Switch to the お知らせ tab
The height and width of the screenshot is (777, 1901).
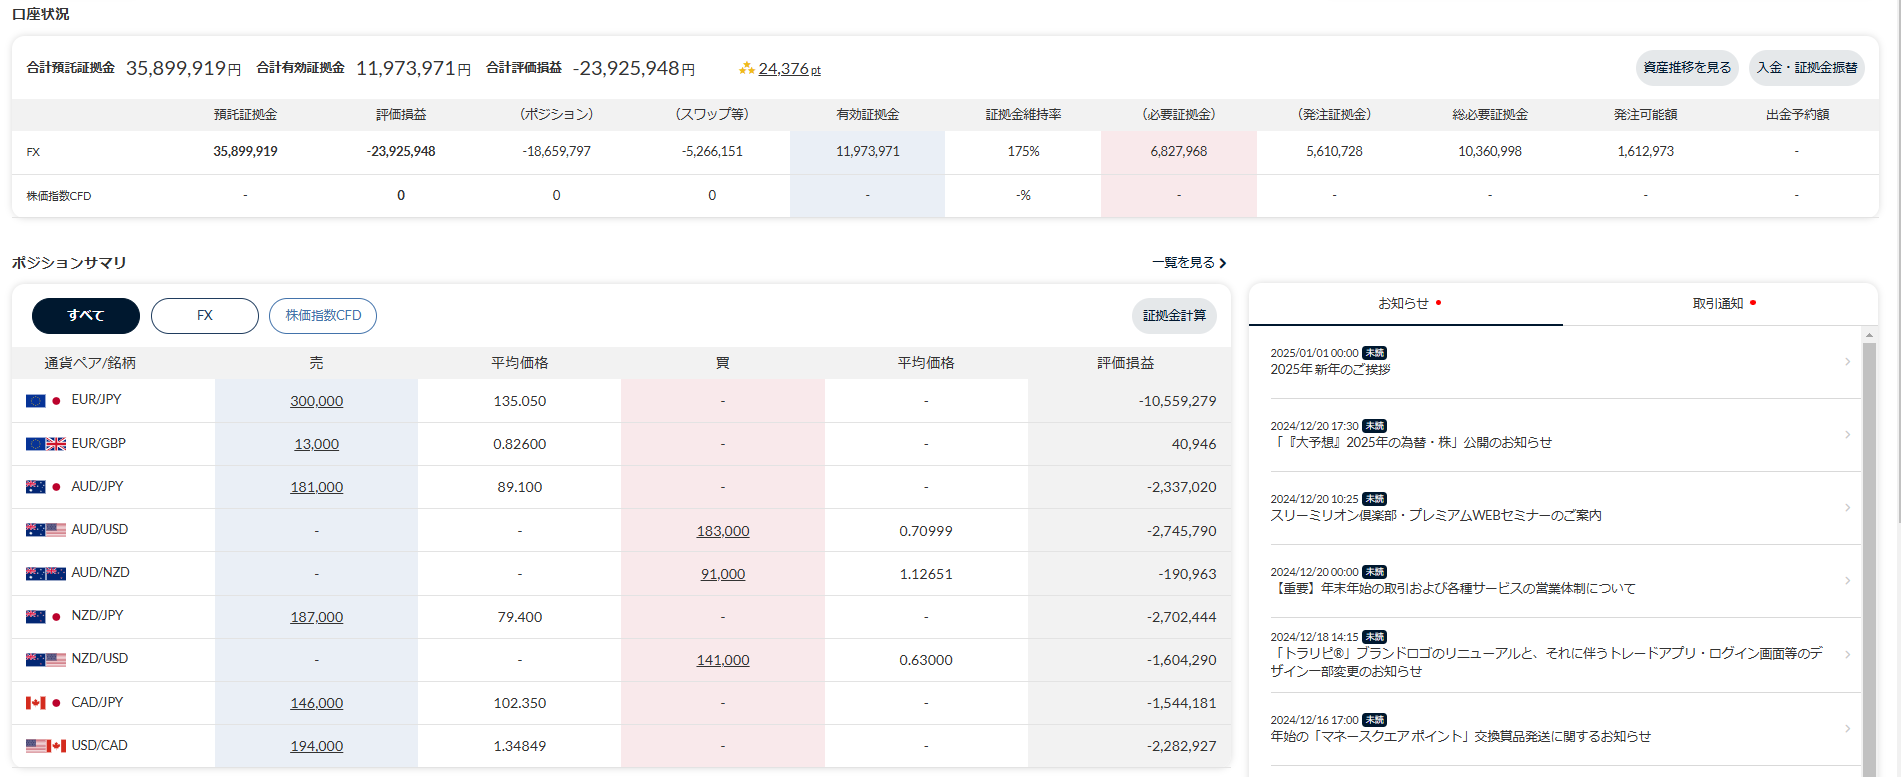1404,303
